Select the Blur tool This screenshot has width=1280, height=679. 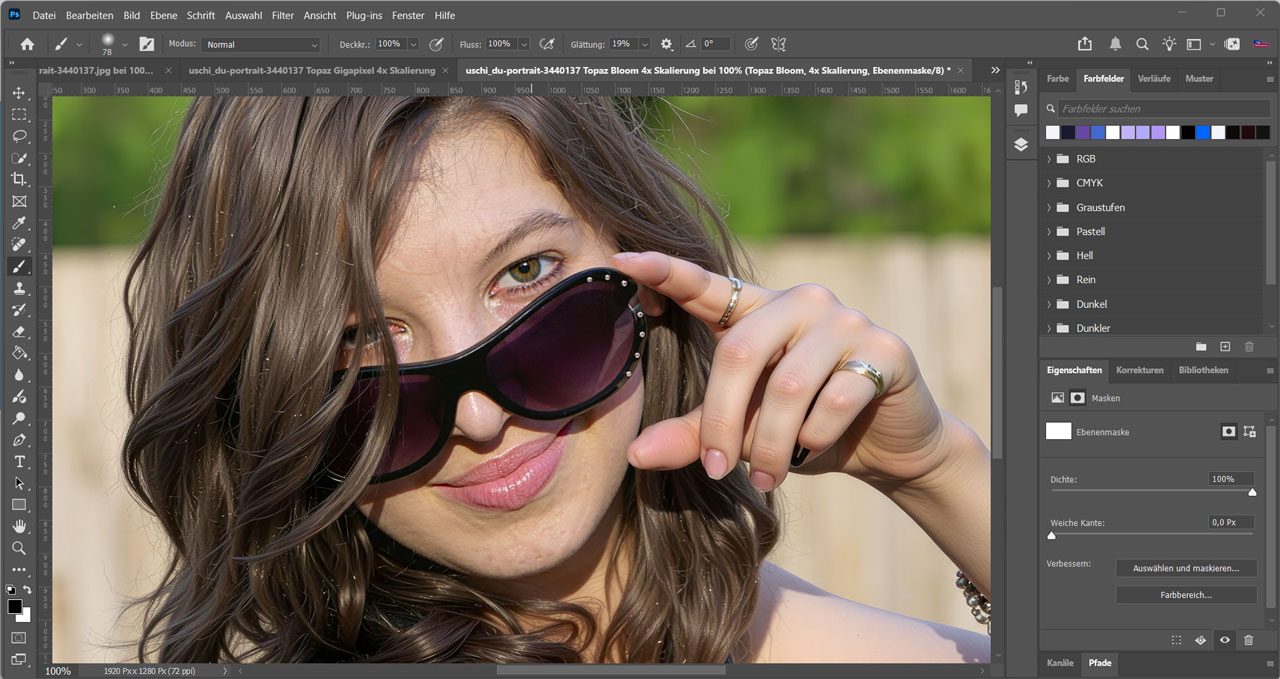click(x=19, y=375)
